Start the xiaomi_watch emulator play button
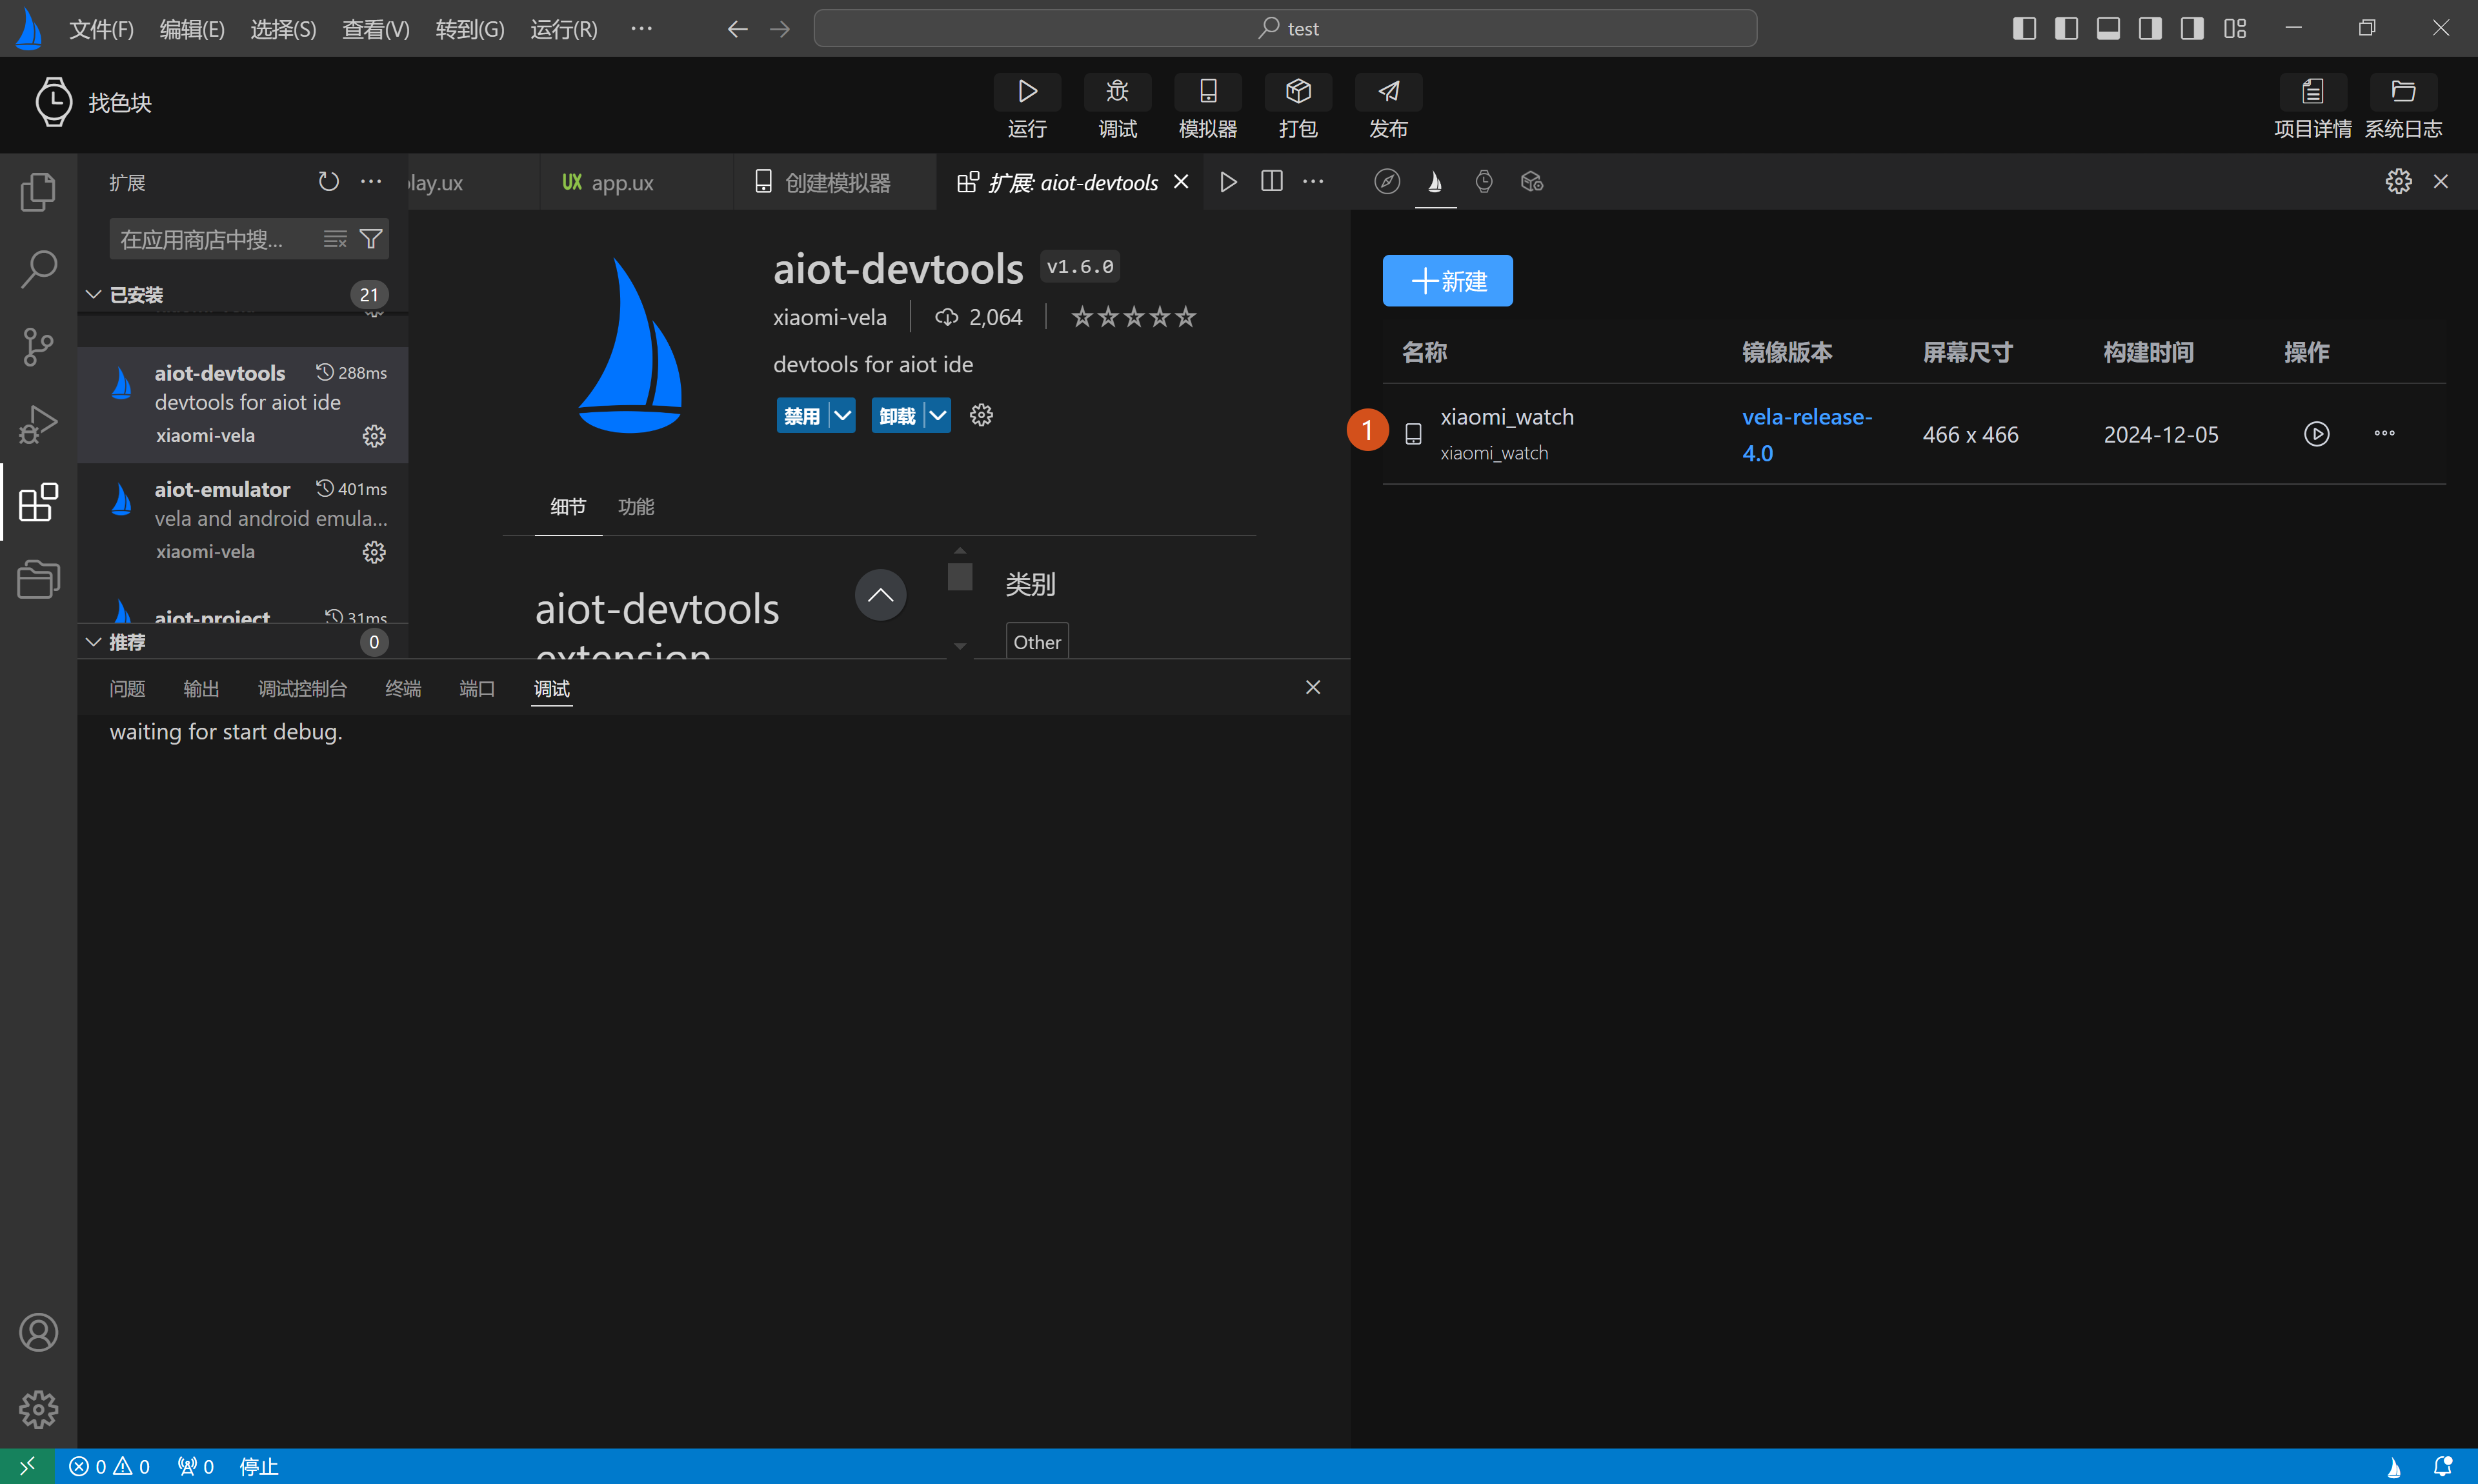Viewport: 2478px width, 1484px height. [2316, 434]
